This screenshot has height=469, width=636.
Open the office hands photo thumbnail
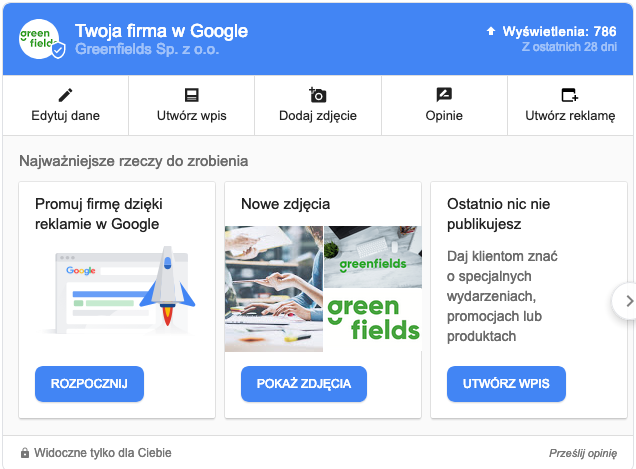point(274,289)
